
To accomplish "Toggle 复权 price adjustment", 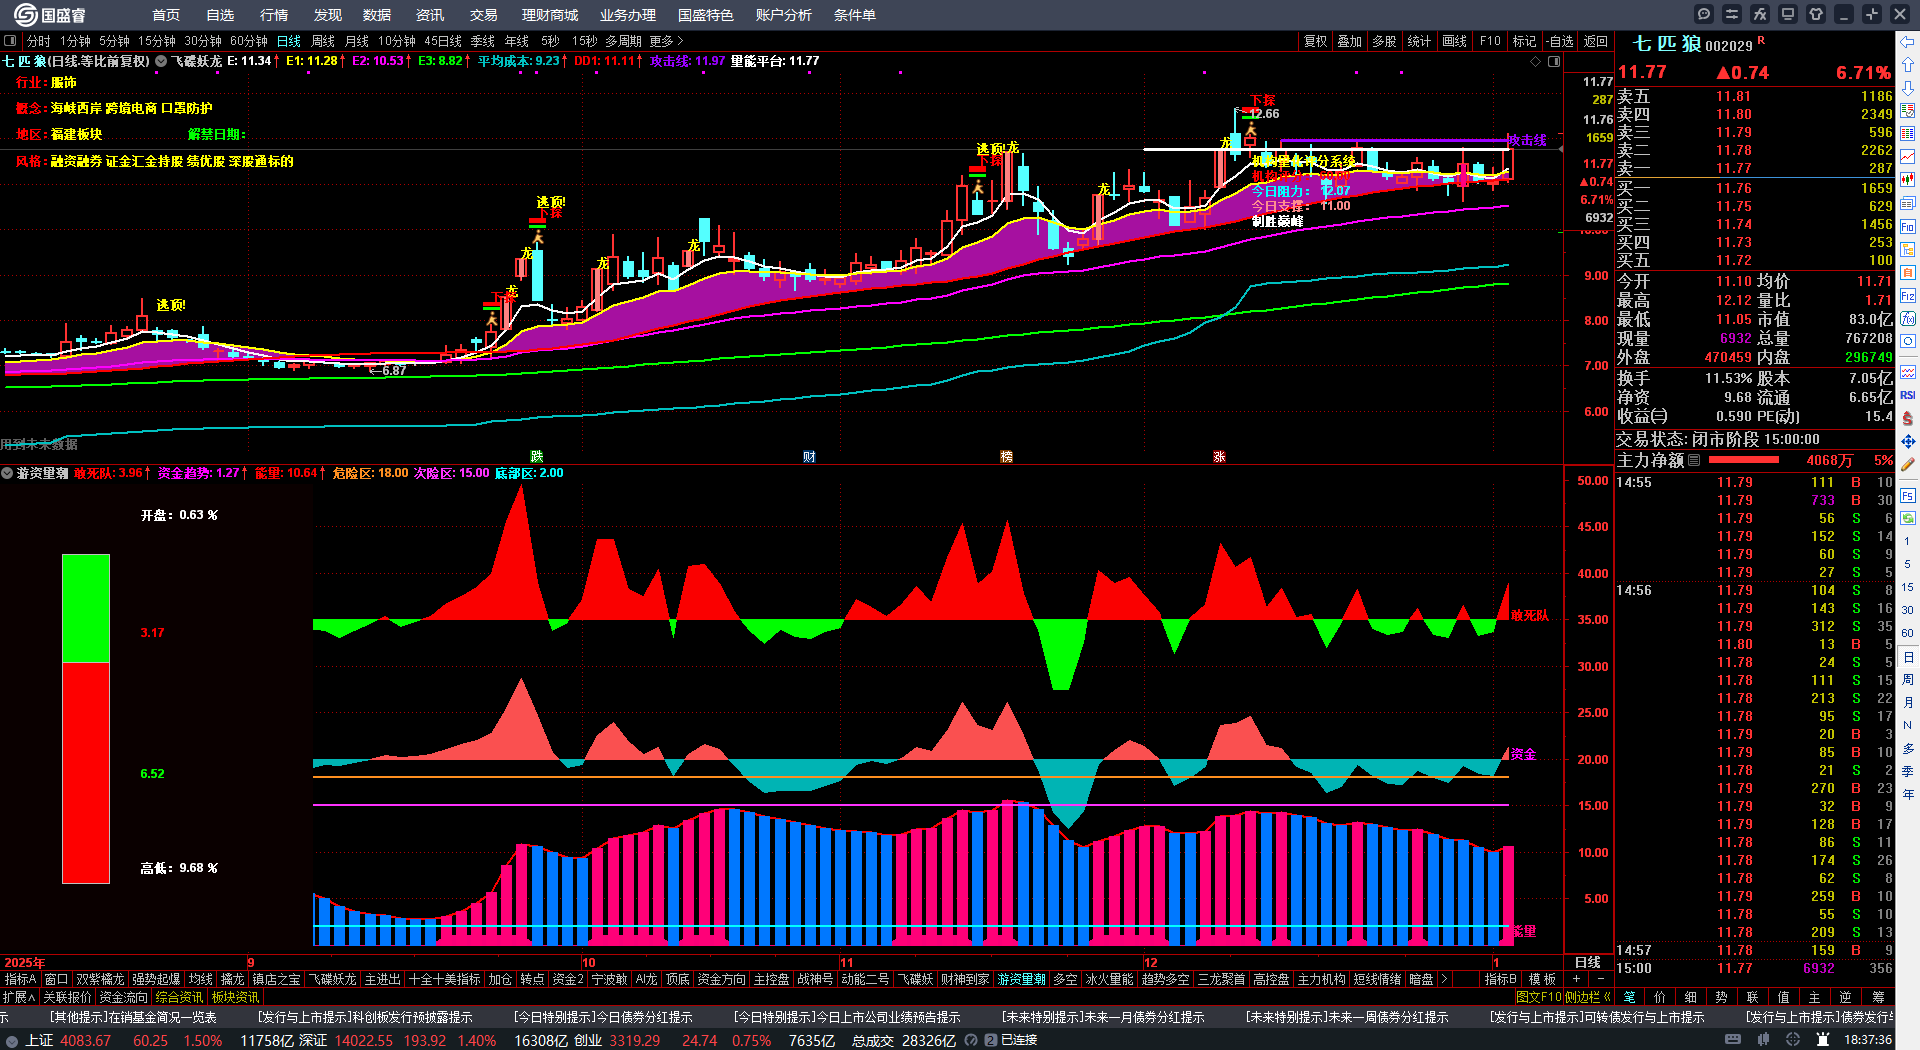I will pos(1315,41).
